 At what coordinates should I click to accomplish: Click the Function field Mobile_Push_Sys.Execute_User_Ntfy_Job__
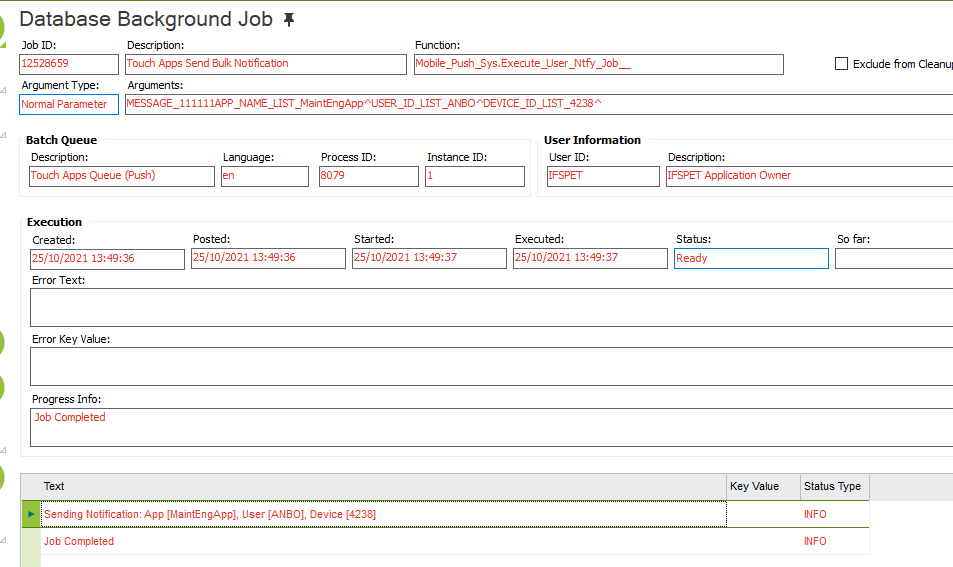pyautogui.click(x=599, y=64)
